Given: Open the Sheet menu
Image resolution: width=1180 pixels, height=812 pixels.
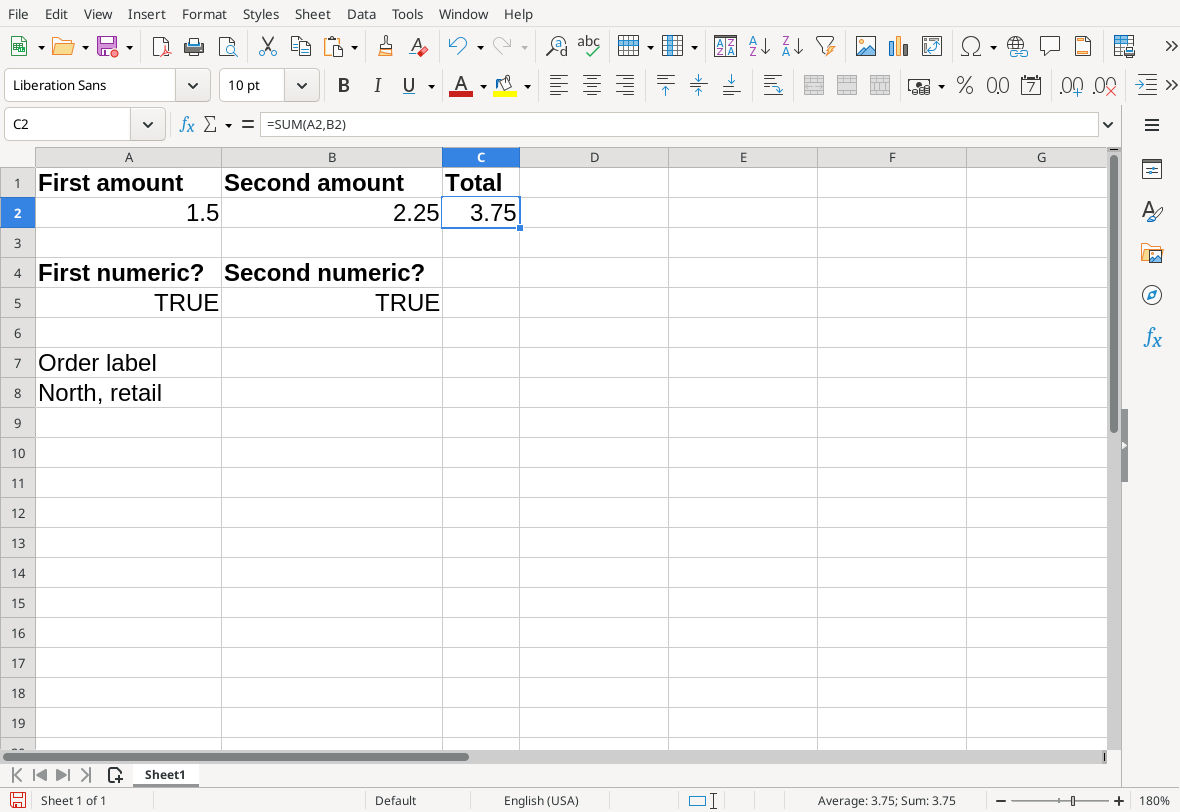Looking at the screenshot, I should tap(312, 14).
